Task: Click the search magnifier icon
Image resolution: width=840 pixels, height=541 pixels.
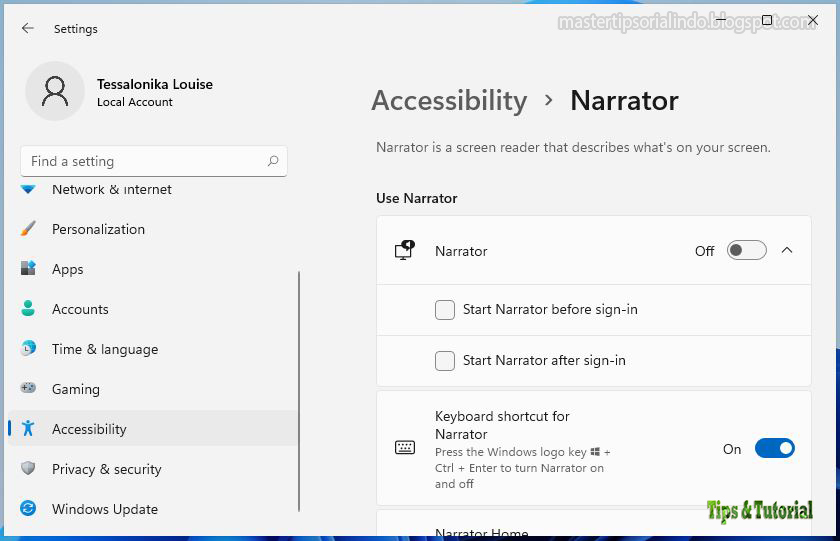Action: (x=273, y=161)
